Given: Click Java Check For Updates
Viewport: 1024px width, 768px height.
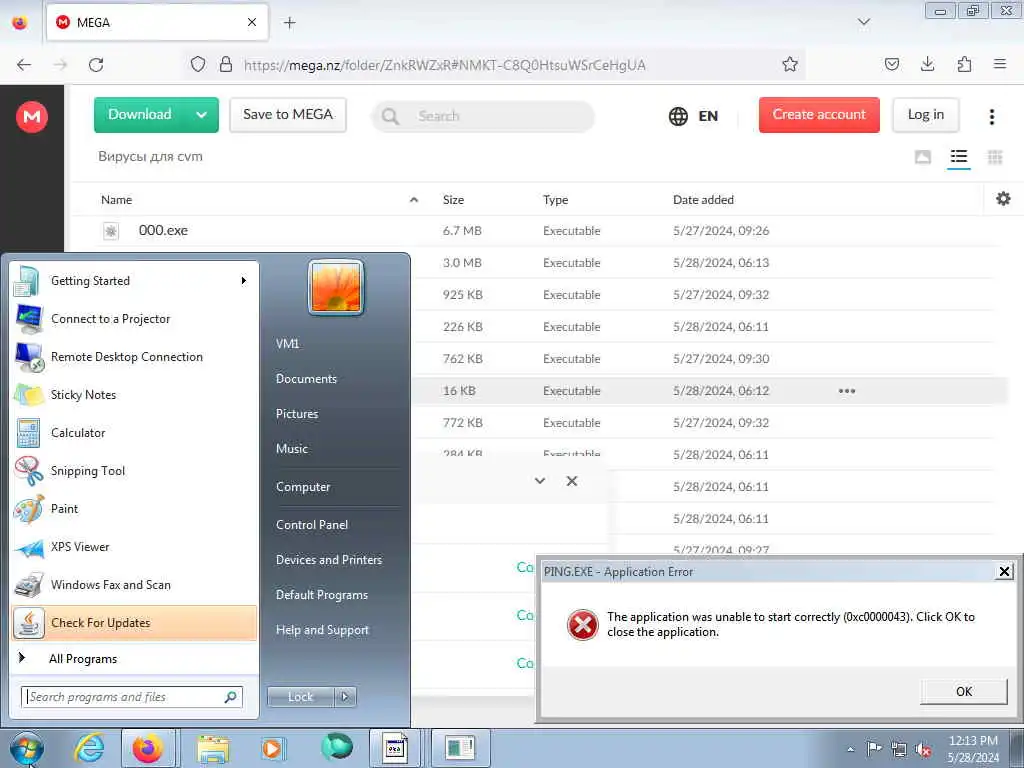Looking at the screenshot, I should point(135,623).
